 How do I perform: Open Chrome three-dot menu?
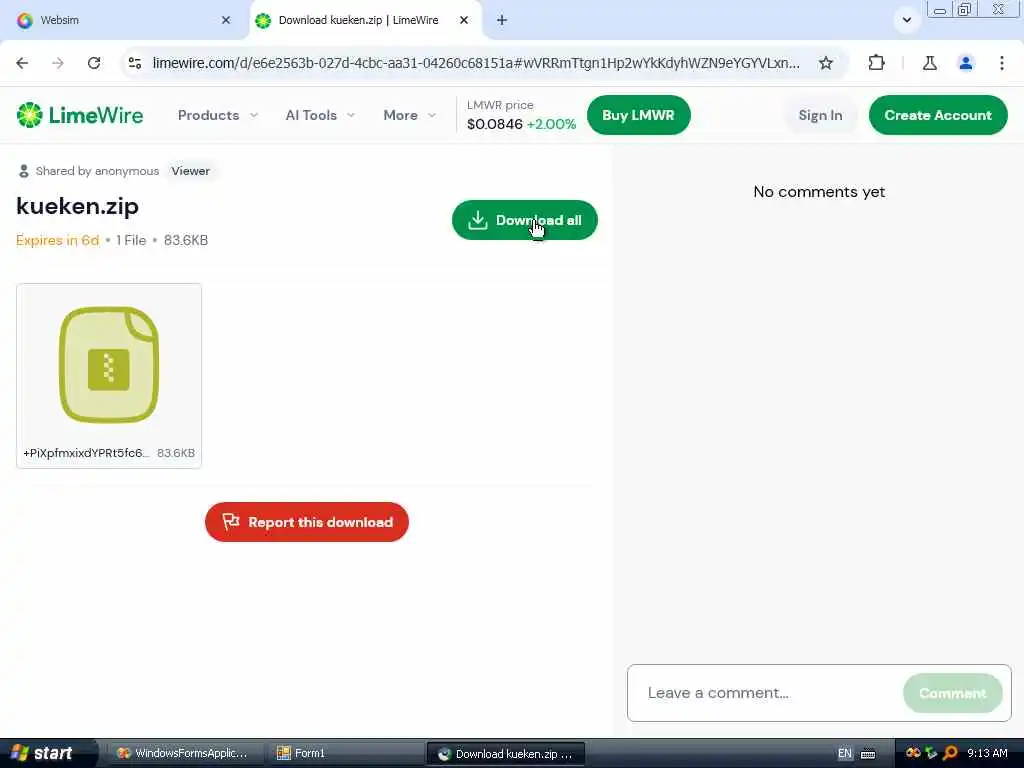click(x=1002, y=63)
